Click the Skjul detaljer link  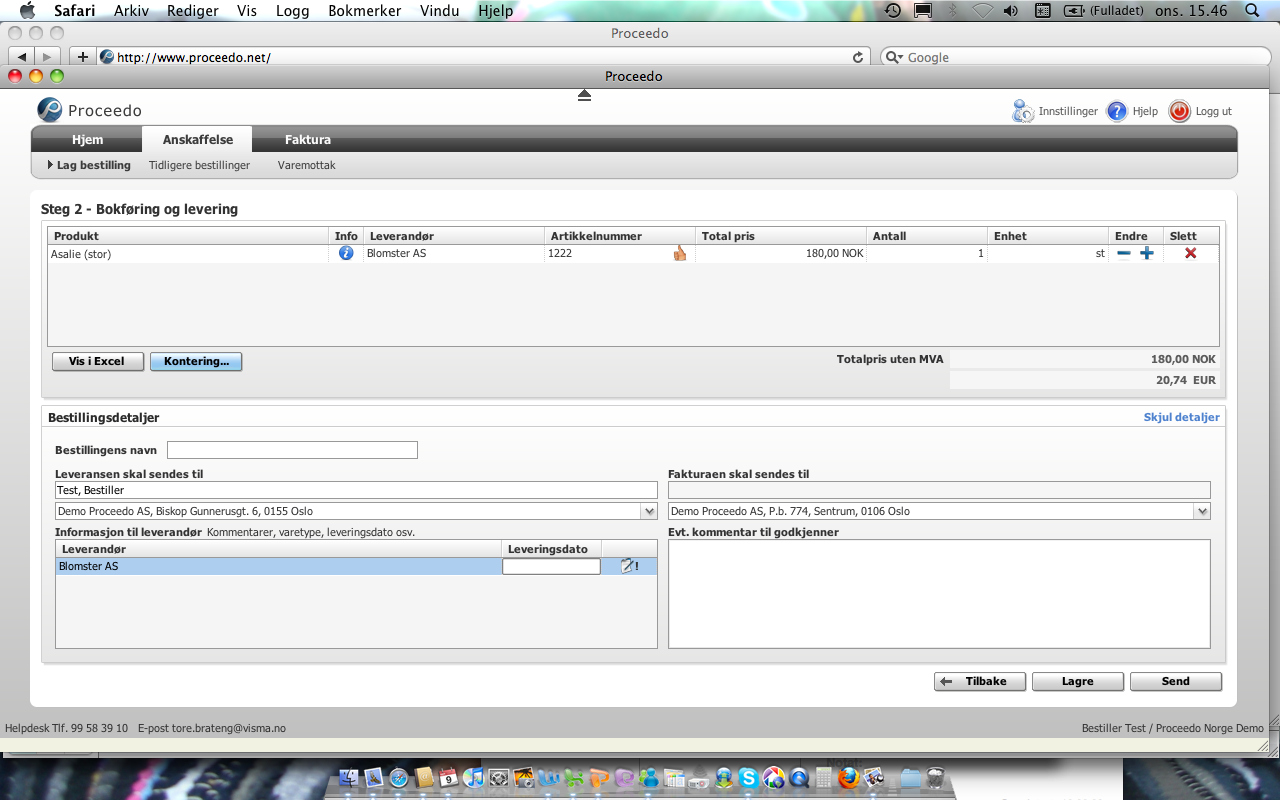tap(1181, 417)
